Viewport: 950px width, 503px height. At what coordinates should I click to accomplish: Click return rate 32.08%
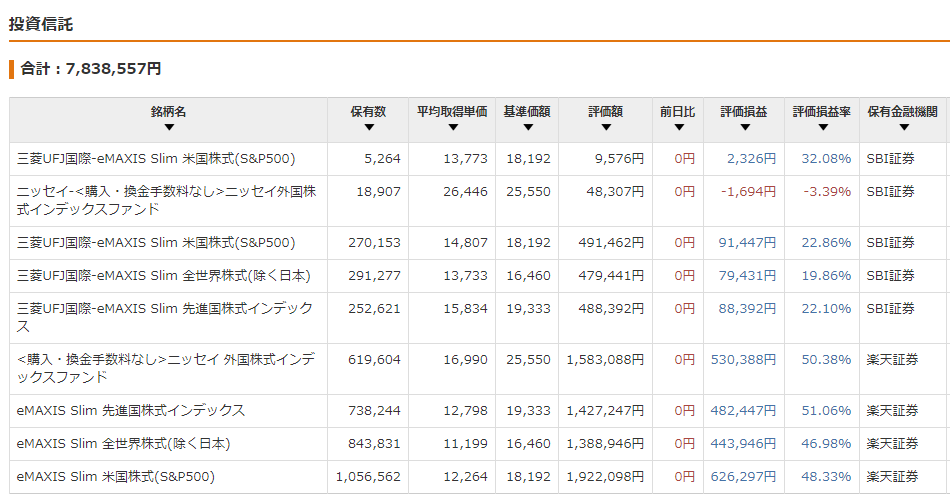pos(826,159)
